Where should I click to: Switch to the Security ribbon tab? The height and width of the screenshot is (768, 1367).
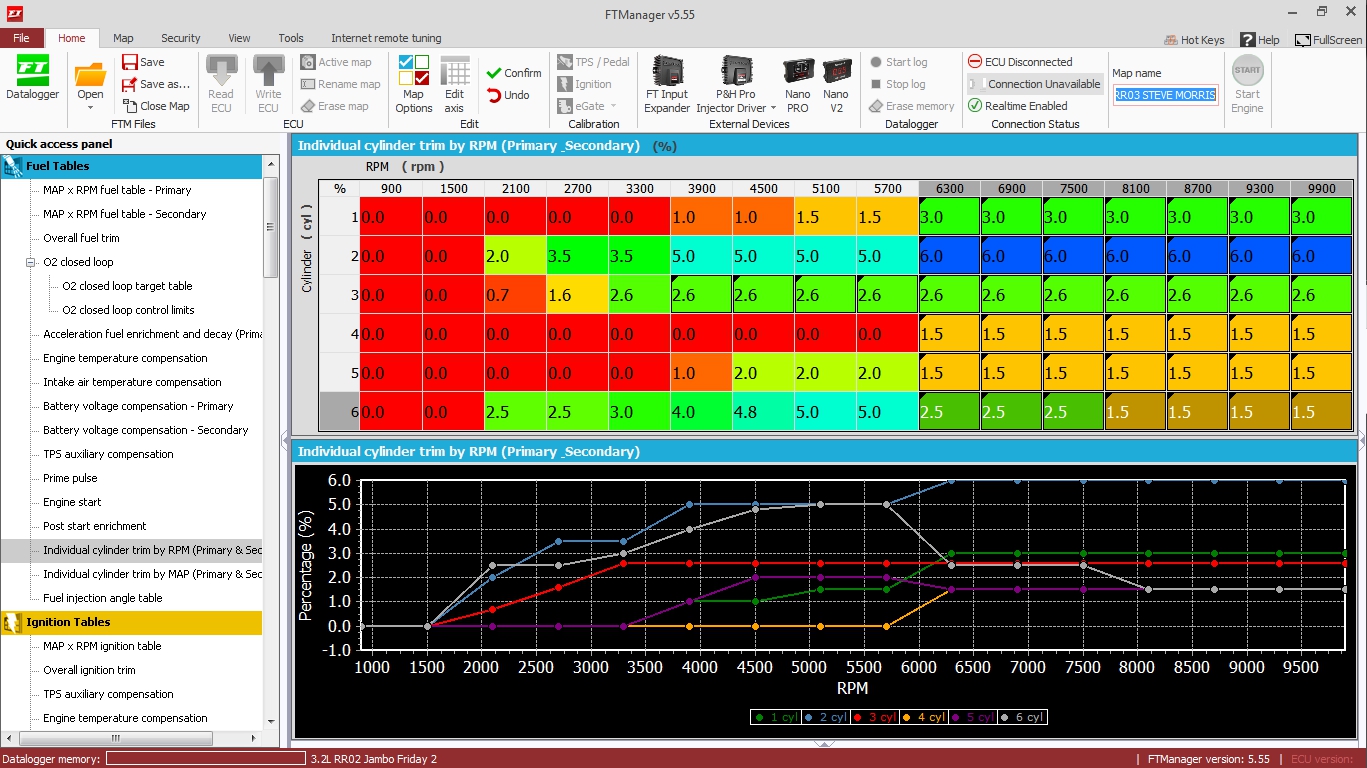[x=180, y=38]
